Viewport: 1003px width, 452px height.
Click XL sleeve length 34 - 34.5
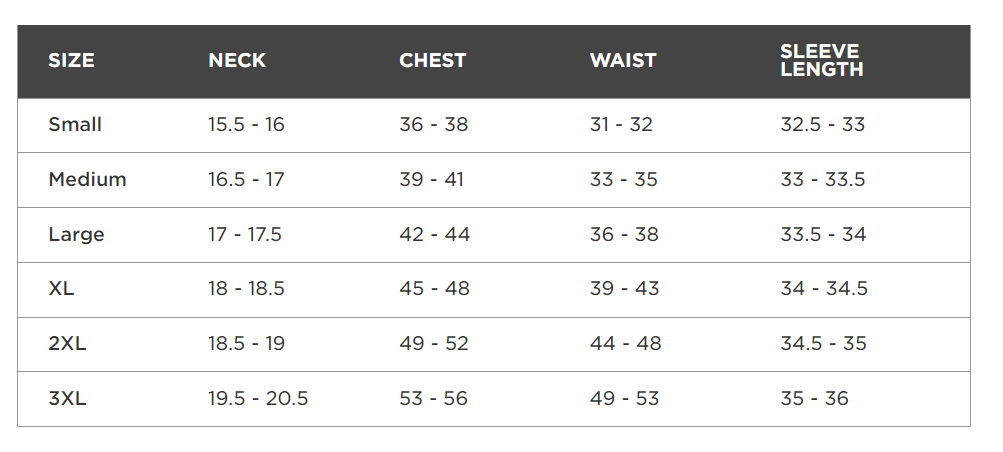tap(824, 289)
